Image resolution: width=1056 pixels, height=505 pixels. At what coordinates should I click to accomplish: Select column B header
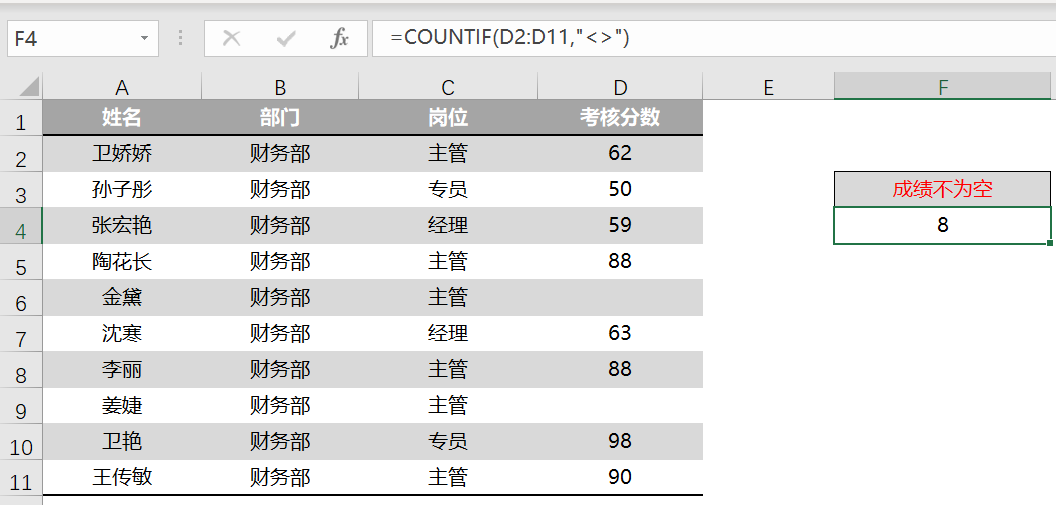click(280, 87)
